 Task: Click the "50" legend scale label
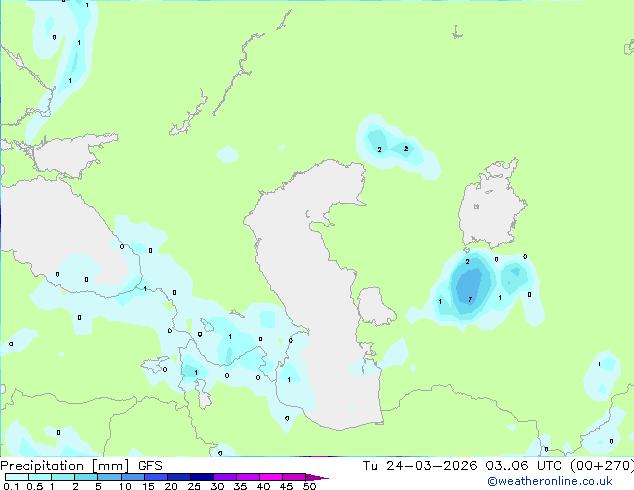point(309,486)
